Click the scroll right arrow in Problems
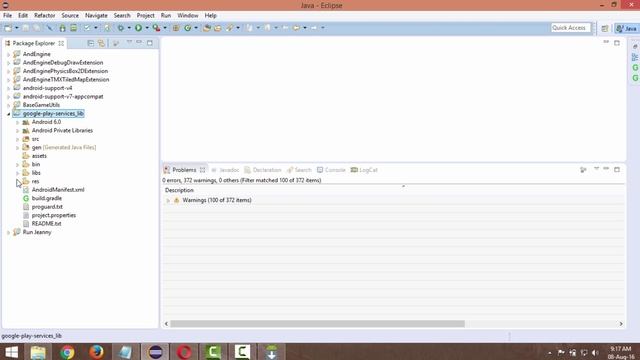This screenshot has height=360, width=640. click(x=621, y=324)
